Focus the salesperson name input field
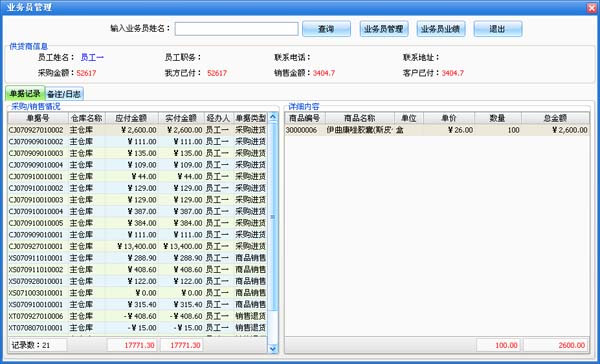This screenshot has width=600, height=364. (x=236, y=29)
